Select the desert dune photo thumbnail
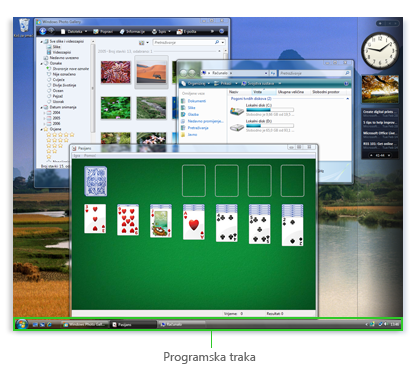Image resolution: width=420 pixels, height=377 pixels. coord(151,72)
